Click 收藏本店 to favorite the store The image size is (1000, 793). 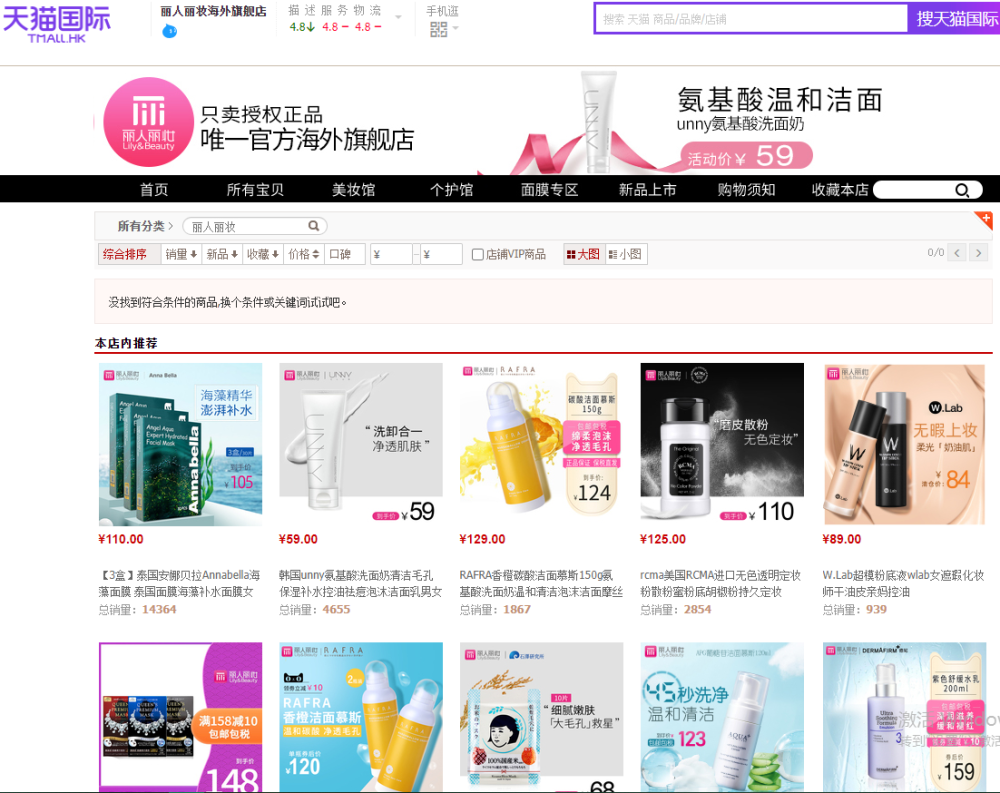(x=840, y=189)
